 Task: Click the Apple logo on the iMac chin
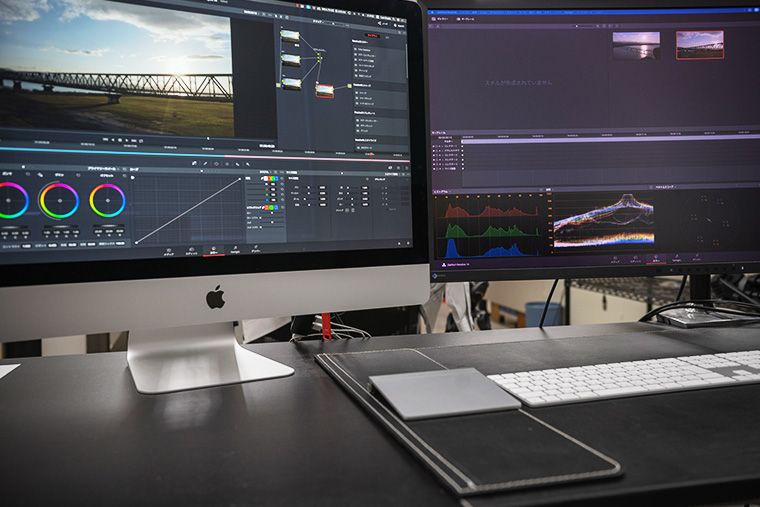[x=215, y=297]
